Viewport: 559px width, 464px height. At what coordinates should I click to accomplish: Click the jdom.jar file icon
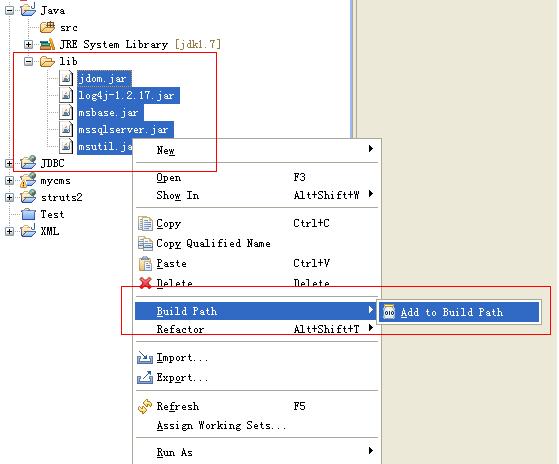[66, 78]
